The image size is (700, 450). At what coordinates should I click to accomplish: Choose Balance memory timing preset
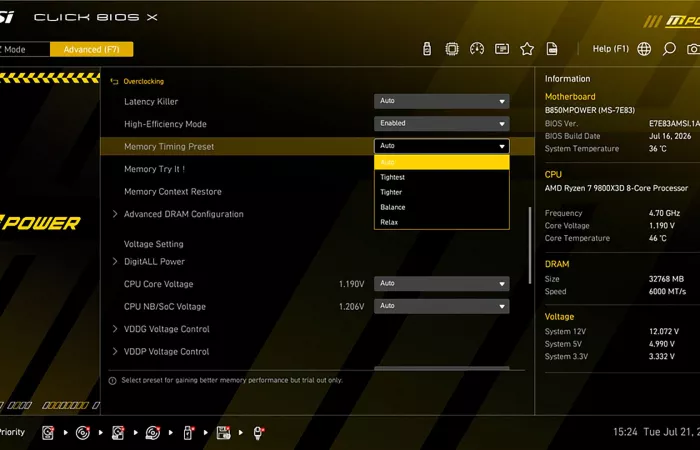pos(442,207)
